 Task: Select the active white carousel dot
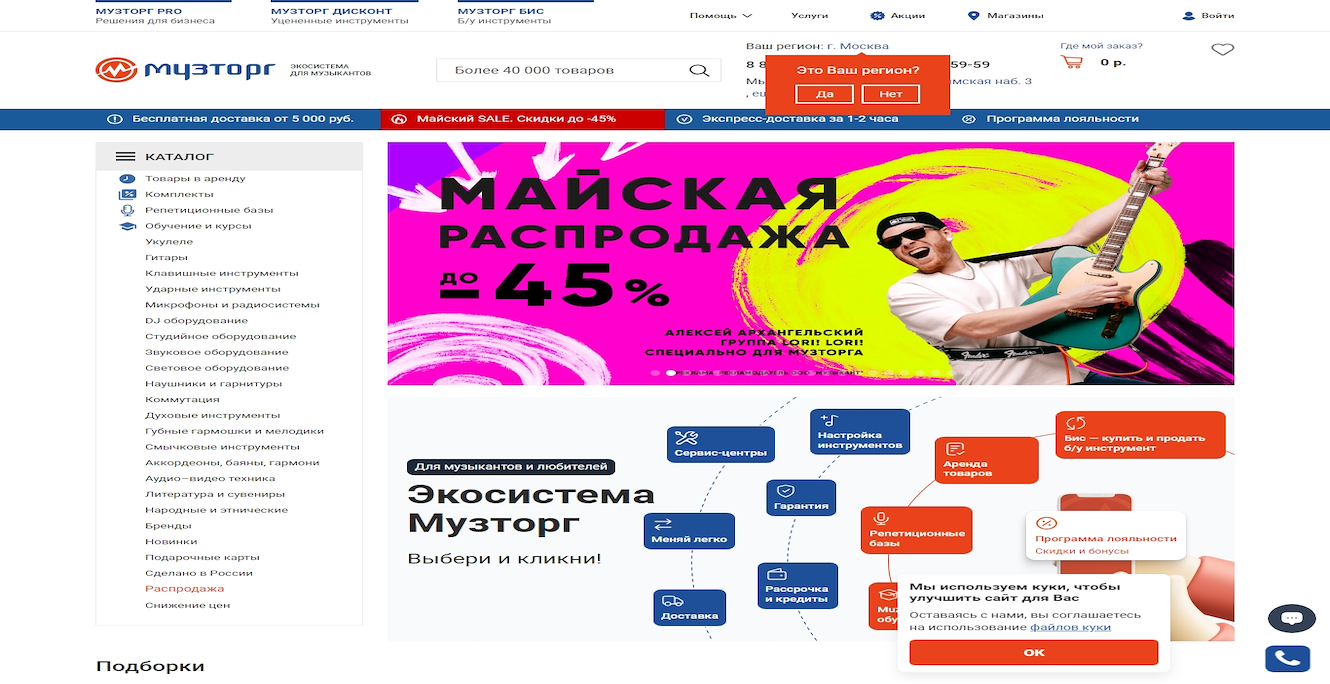pos(670,373)
